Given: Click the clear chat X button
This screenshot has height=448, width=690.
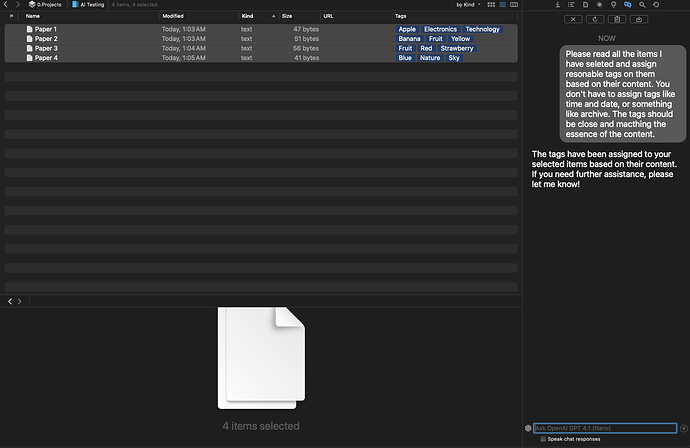Looking at the screenshot, I should tap(572, 19).
